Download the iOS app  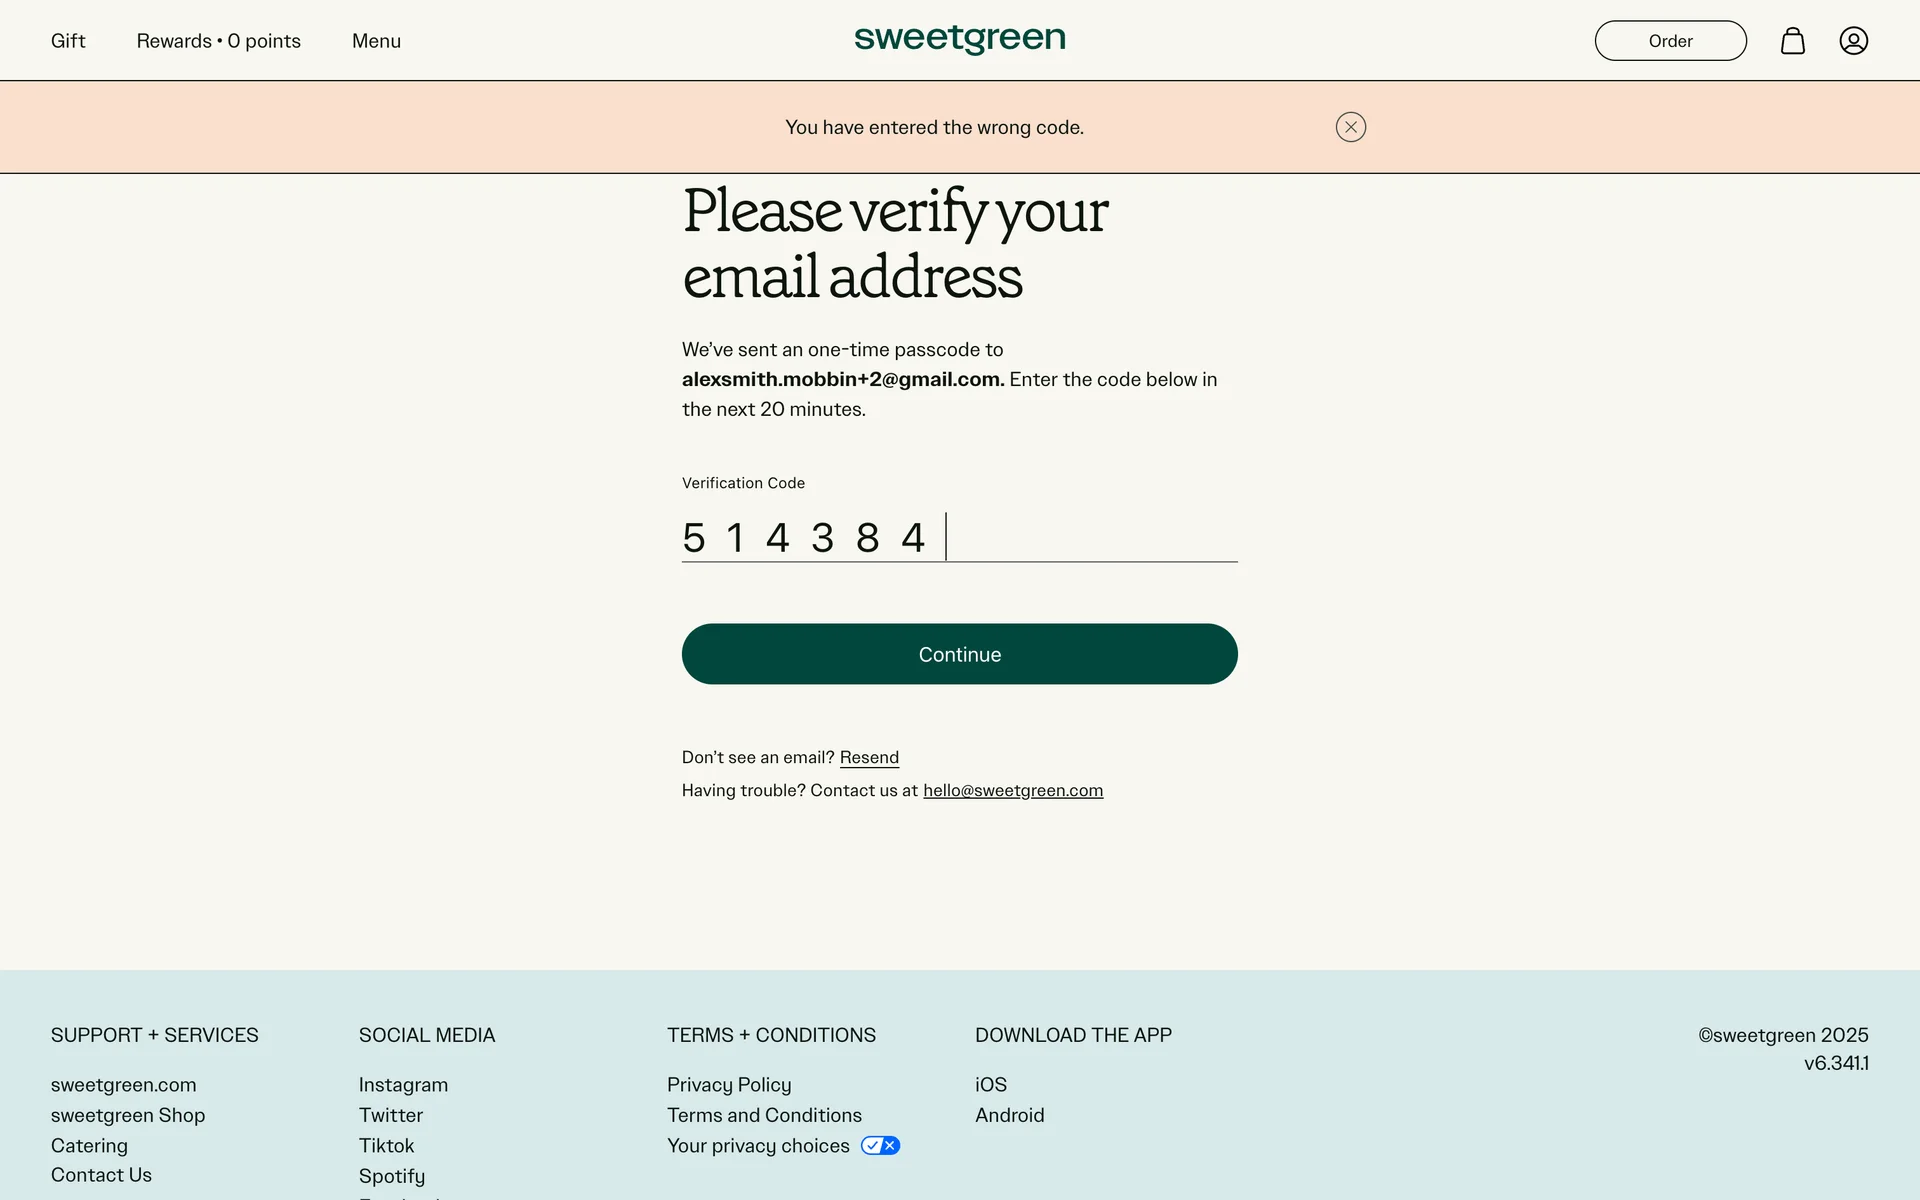[x=991, y=1084]
